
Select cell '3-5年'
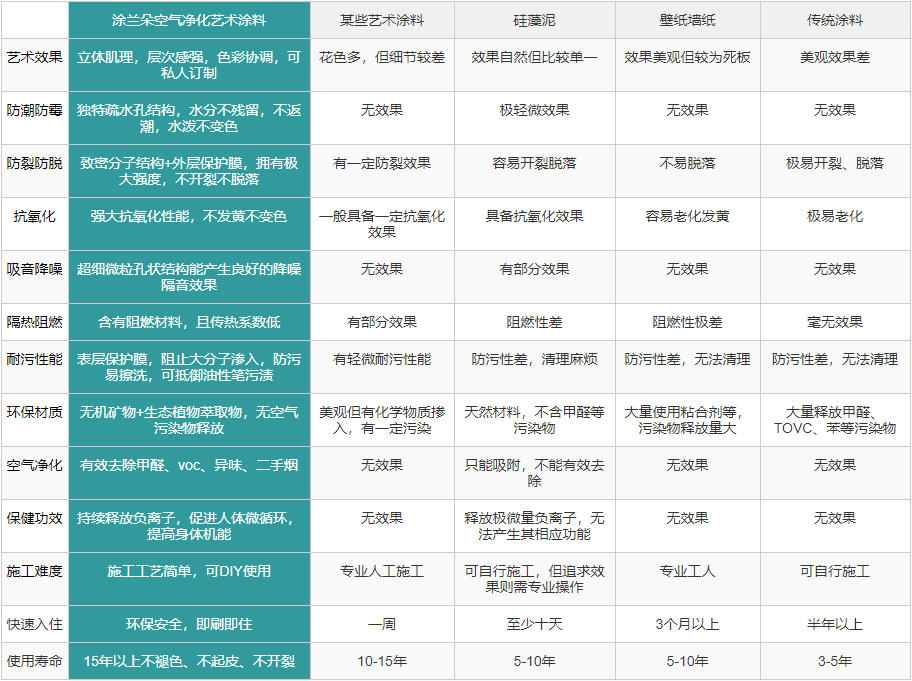click(835, 661)
